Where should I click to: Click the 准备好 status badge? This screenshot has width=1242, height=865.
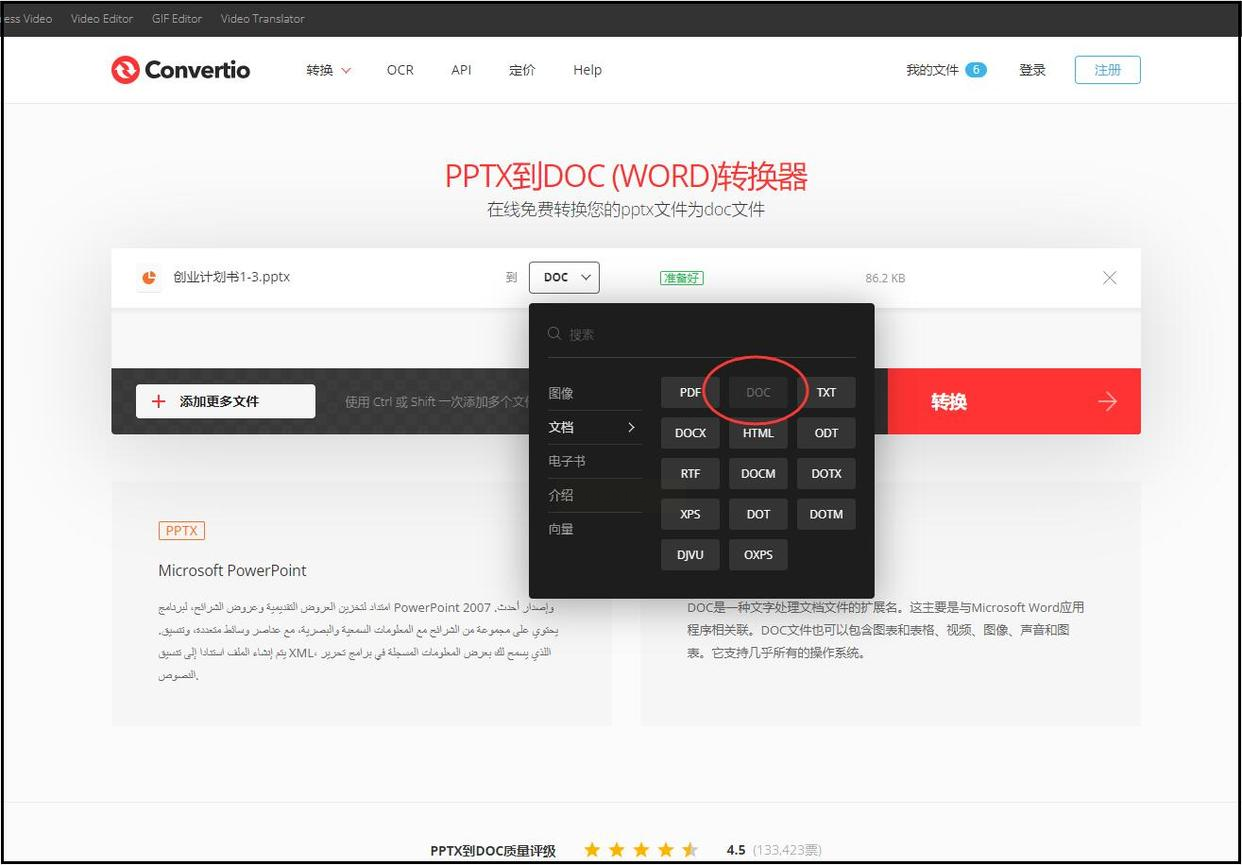[681, 278]
